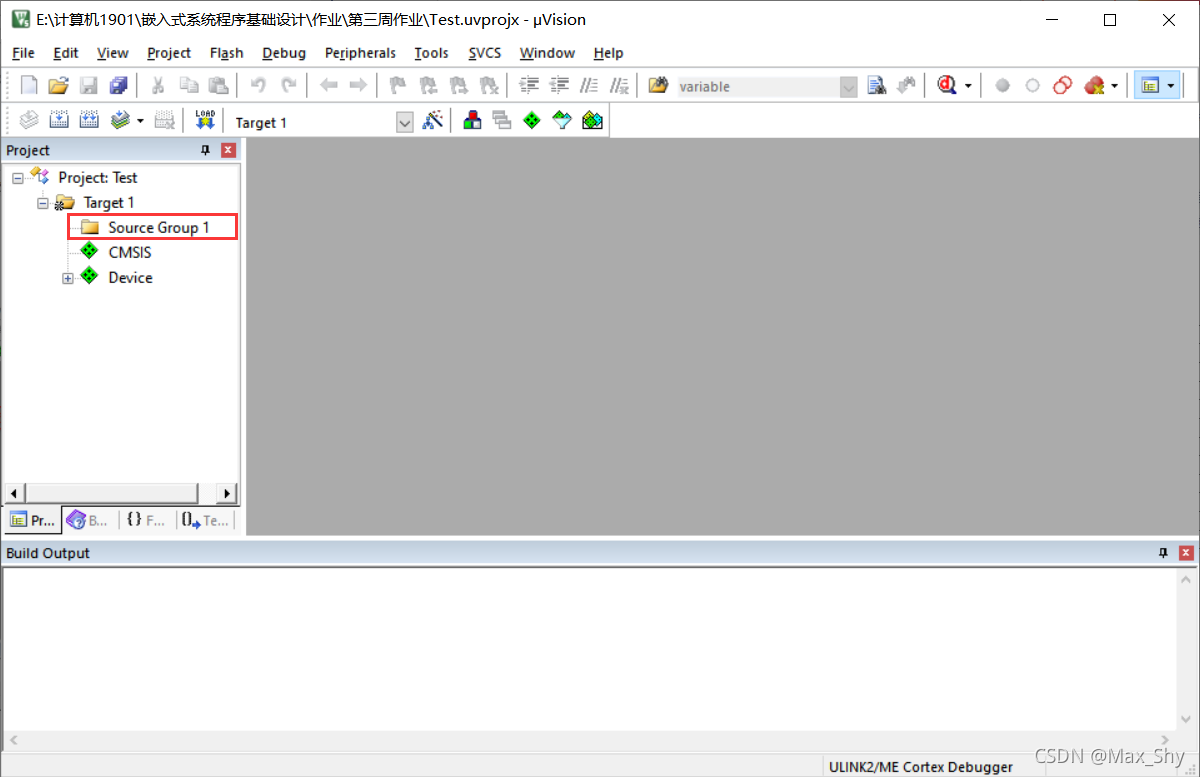Open the Peripherals menu

360,53
